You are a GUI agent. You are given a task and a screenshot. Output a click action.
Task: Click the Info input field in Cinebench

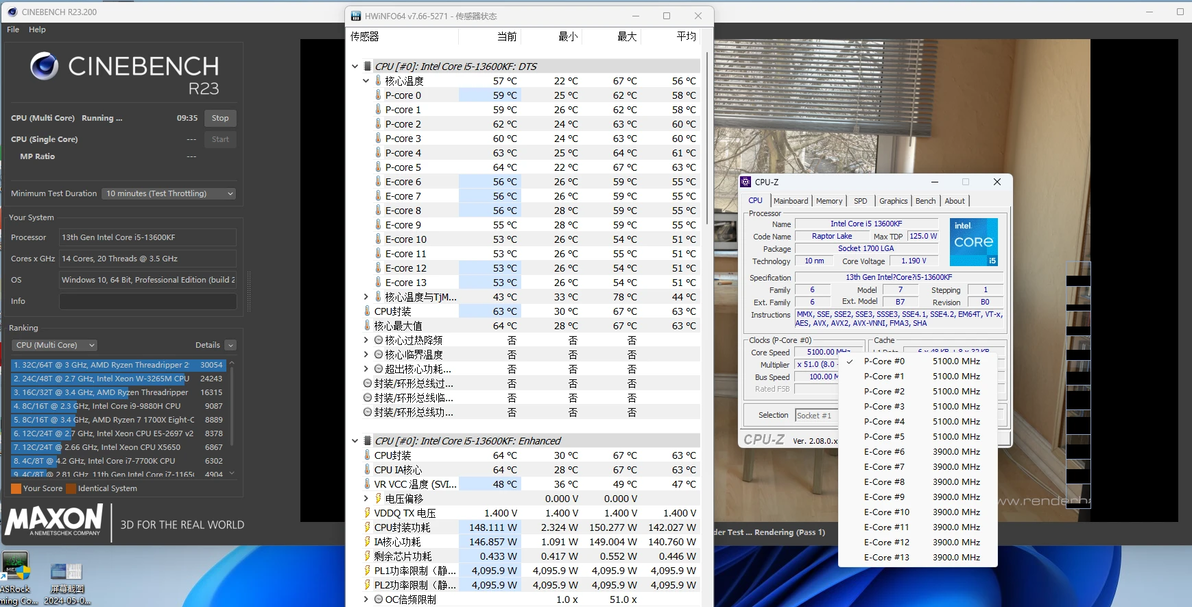[147, 301]
